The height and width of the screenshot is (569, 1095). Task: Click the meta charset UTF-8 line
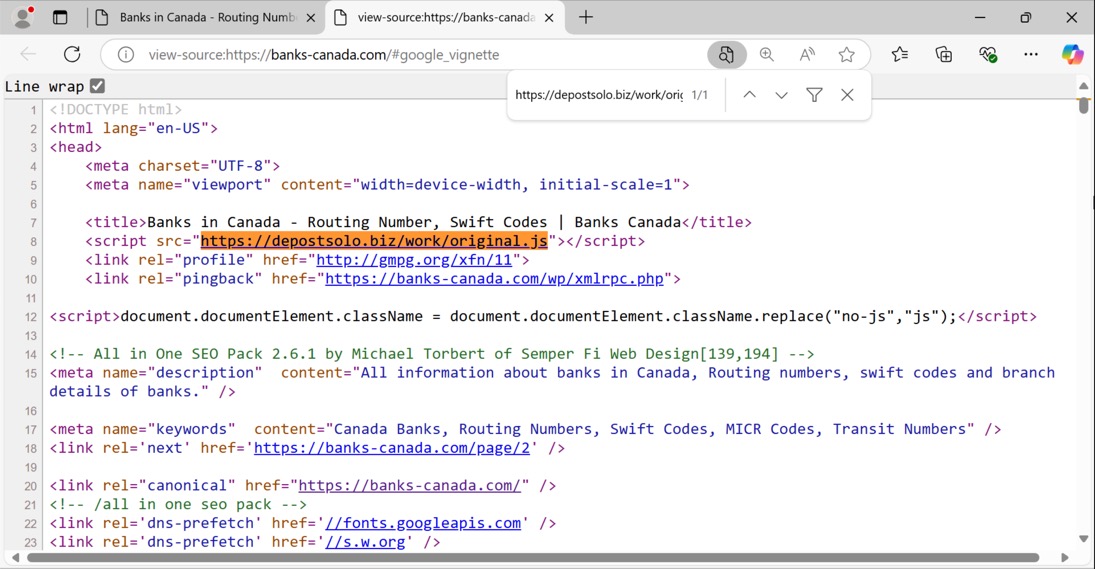click(182, 166)
